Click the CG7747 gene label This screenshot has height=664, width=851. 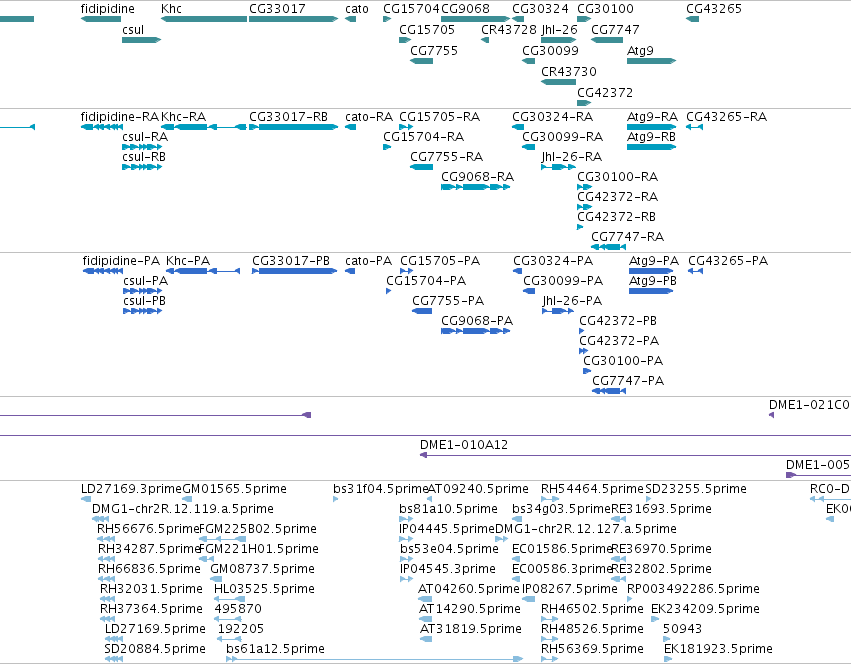click(615, 30)
